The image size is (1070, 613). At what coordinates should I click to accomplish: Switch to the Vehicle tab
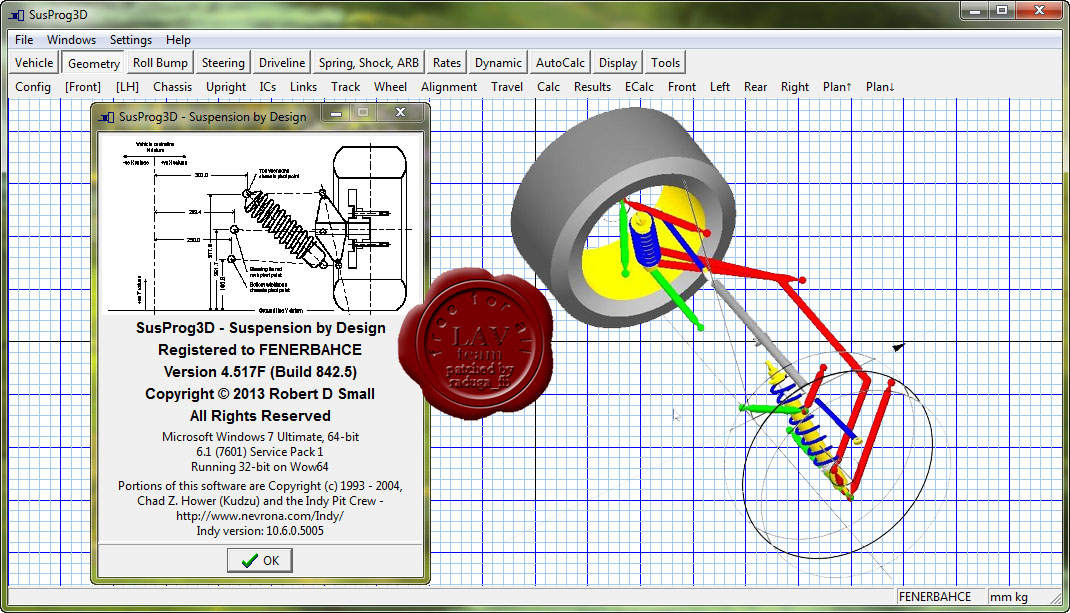(33, 63)
